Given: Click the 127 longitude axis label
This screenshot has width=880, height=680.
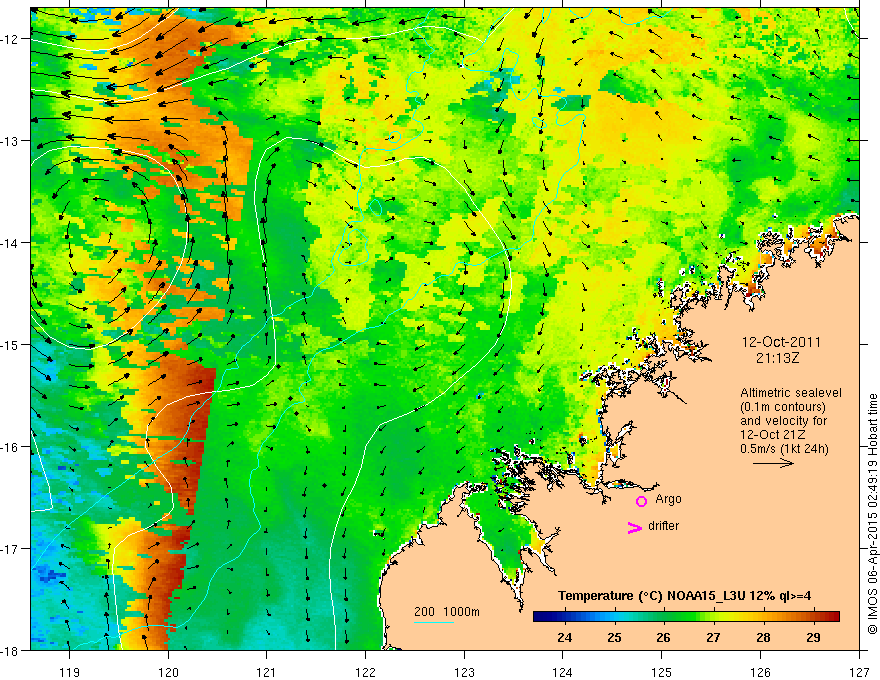Looking at the screenshot, I should point(859,672).
